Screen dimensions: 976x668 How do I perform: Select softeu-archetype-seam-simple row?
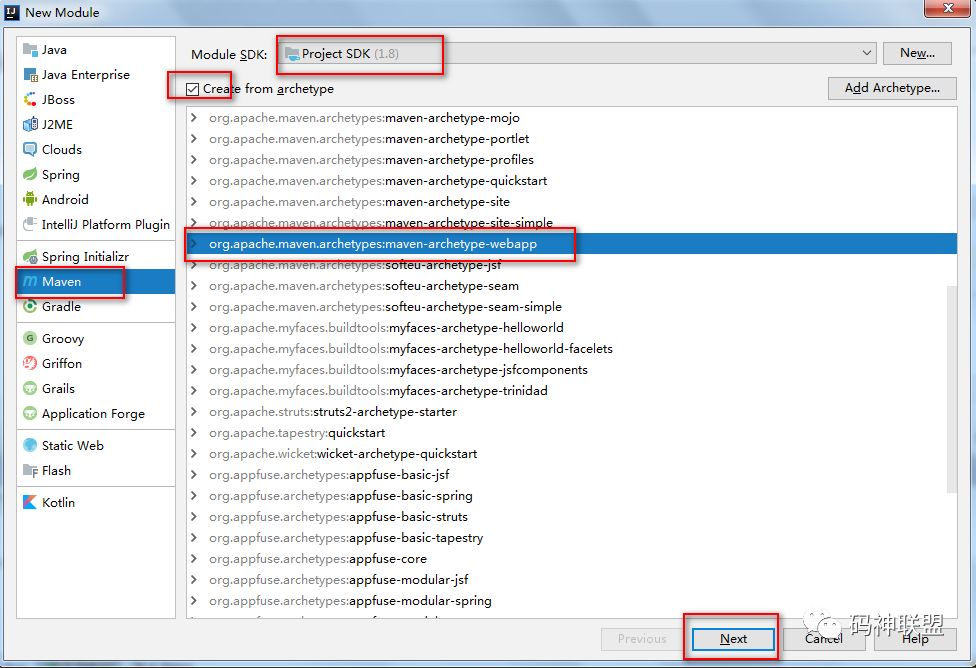[571, 306]
